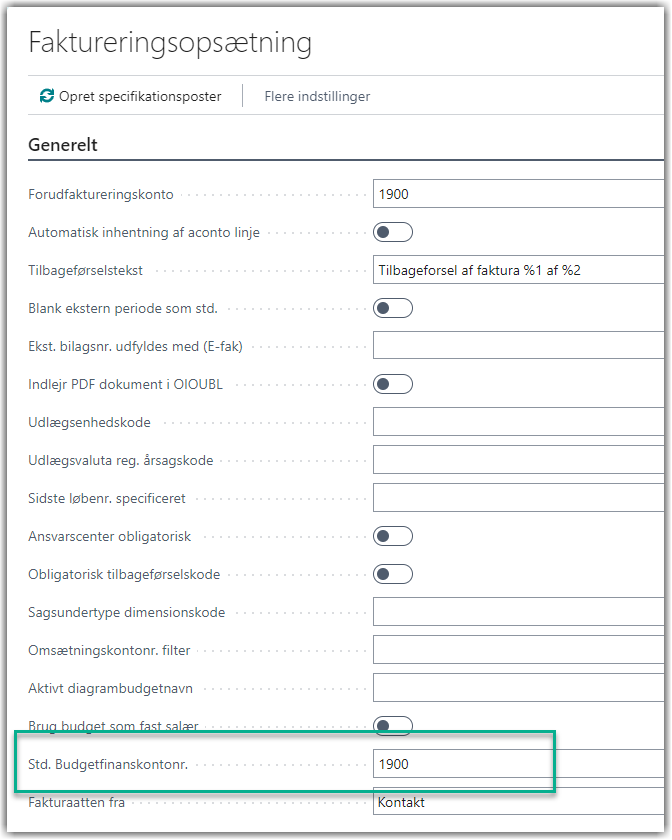Select Sagsundertype dimensionskode field
The height and width of the screenshot is (840, 672).
click(518, 612)
